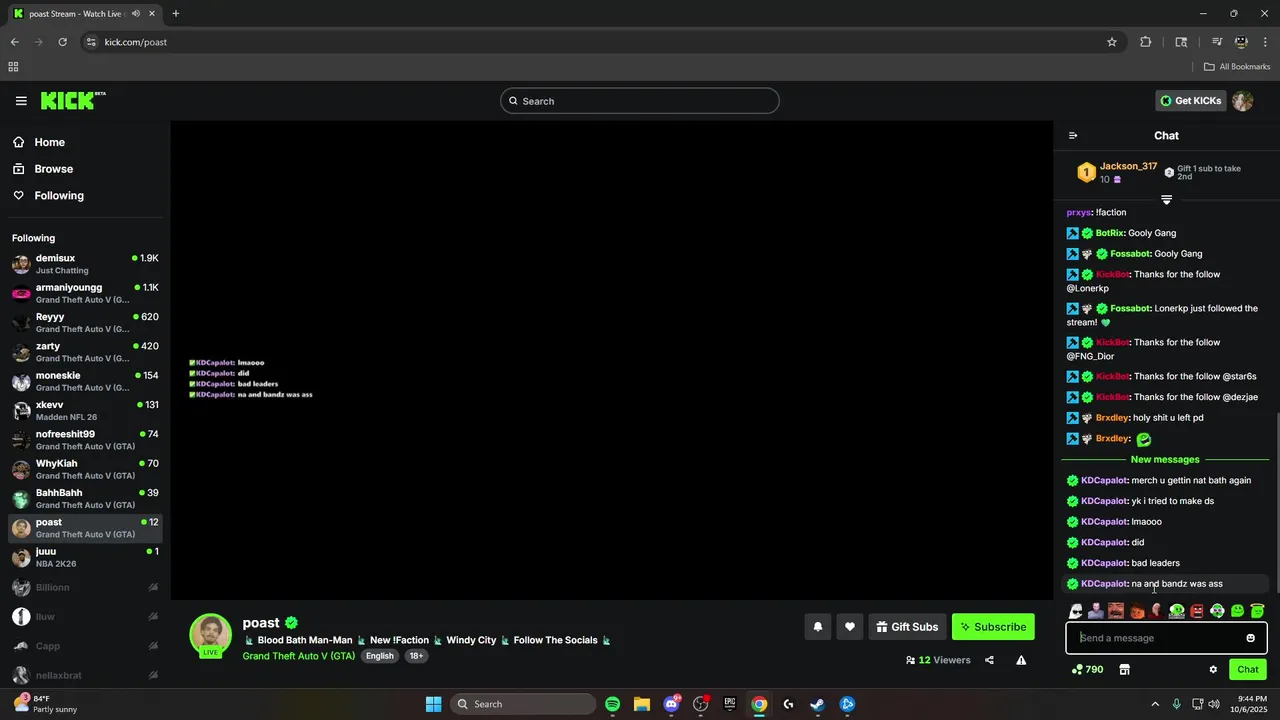Open Grand Theft Auto V (GTA) category link
Screen dimensions: 1280x720
299,656
